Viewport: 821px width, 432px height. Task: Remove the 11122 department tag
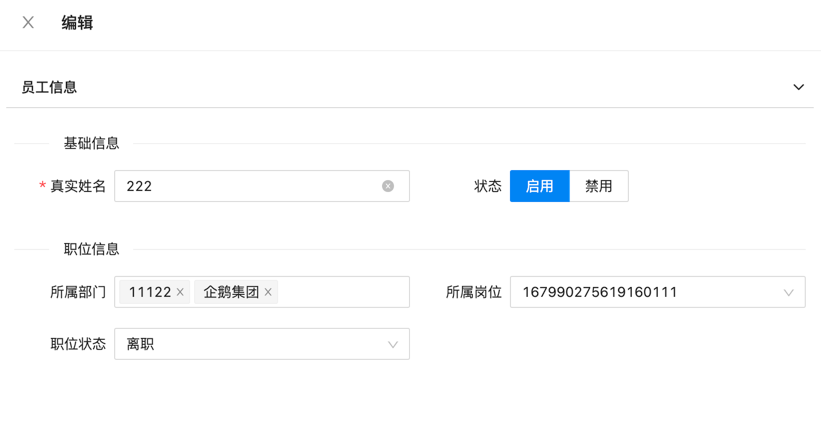180,292
